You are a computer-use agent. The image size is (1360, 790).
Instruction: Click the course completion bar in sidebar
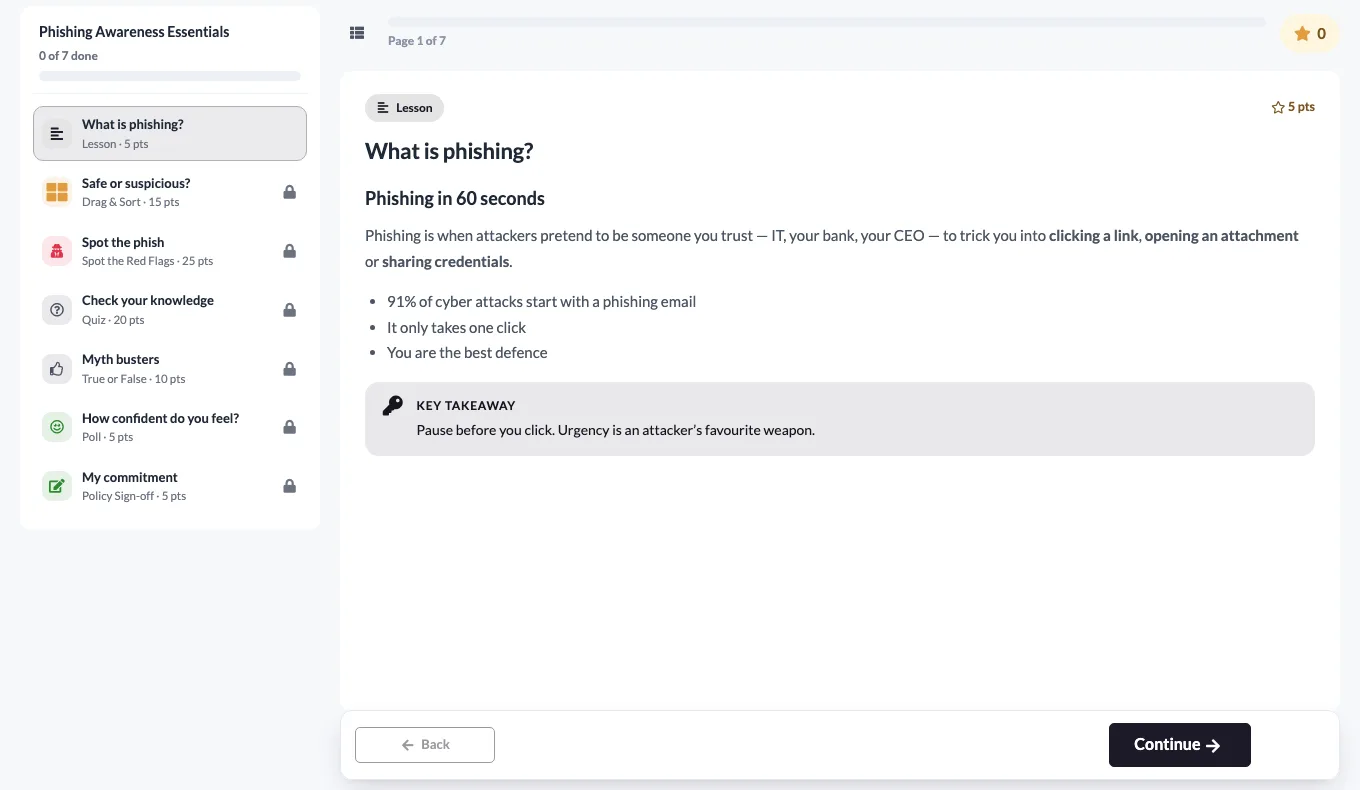(170, 76)
